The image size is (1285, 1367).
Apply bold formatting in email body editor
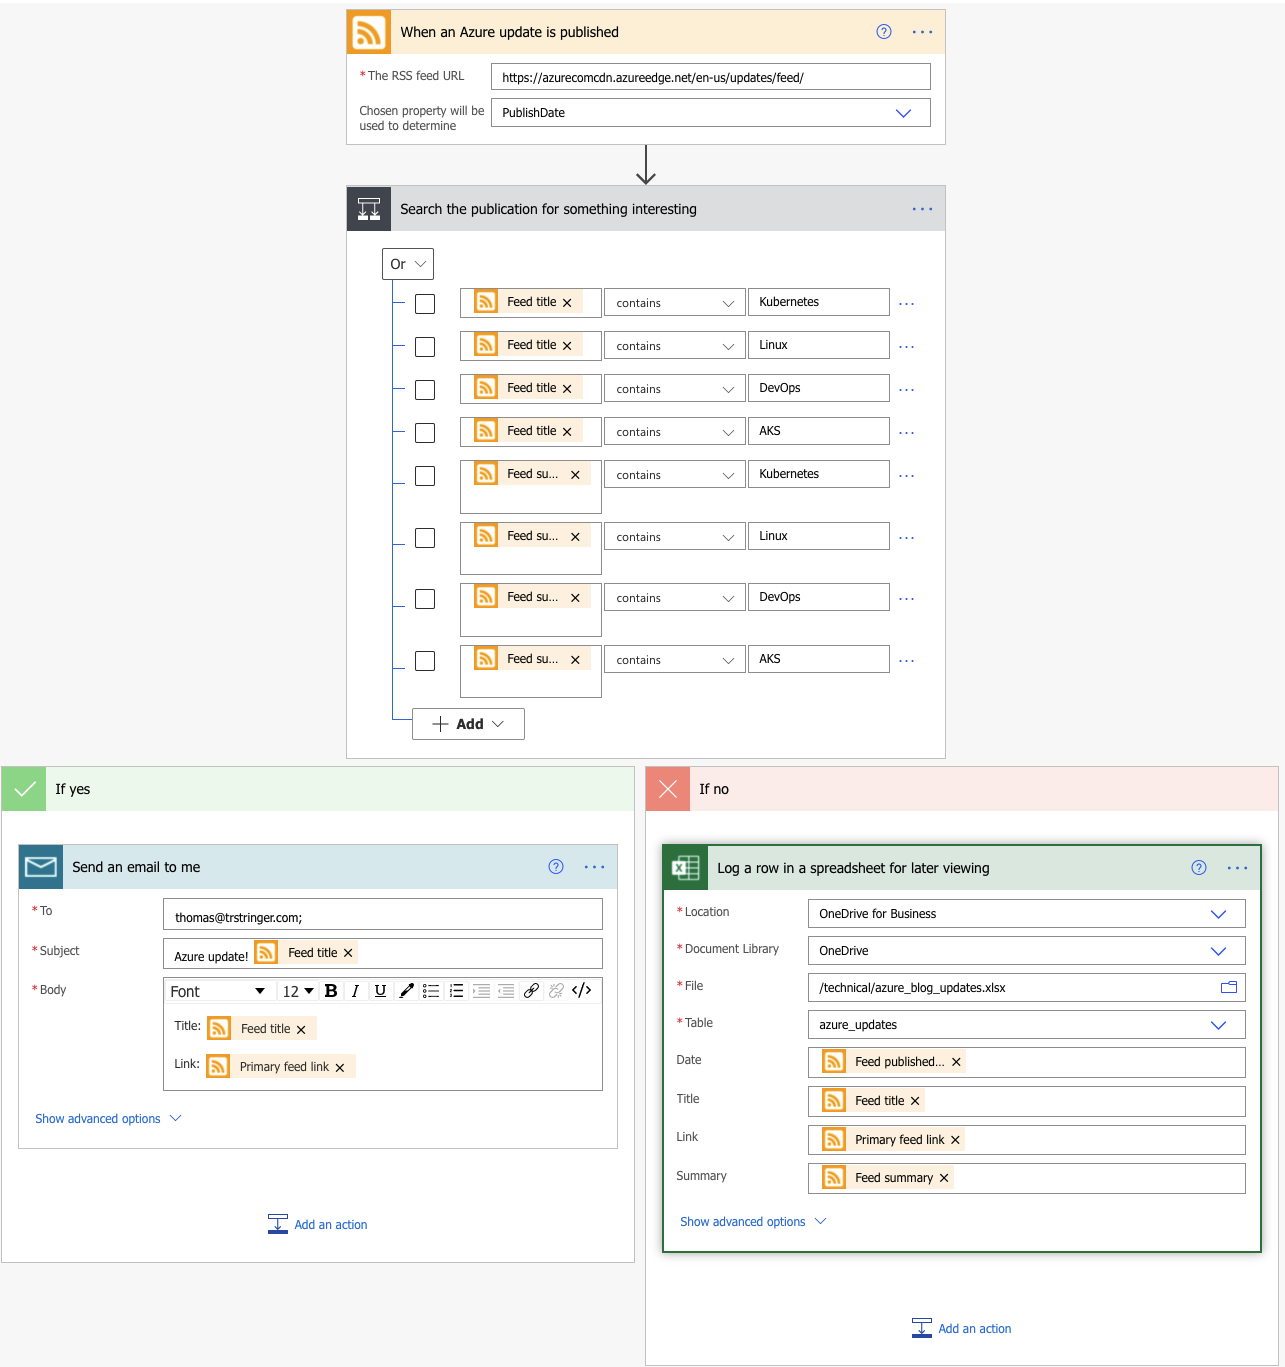pos(331,990)
